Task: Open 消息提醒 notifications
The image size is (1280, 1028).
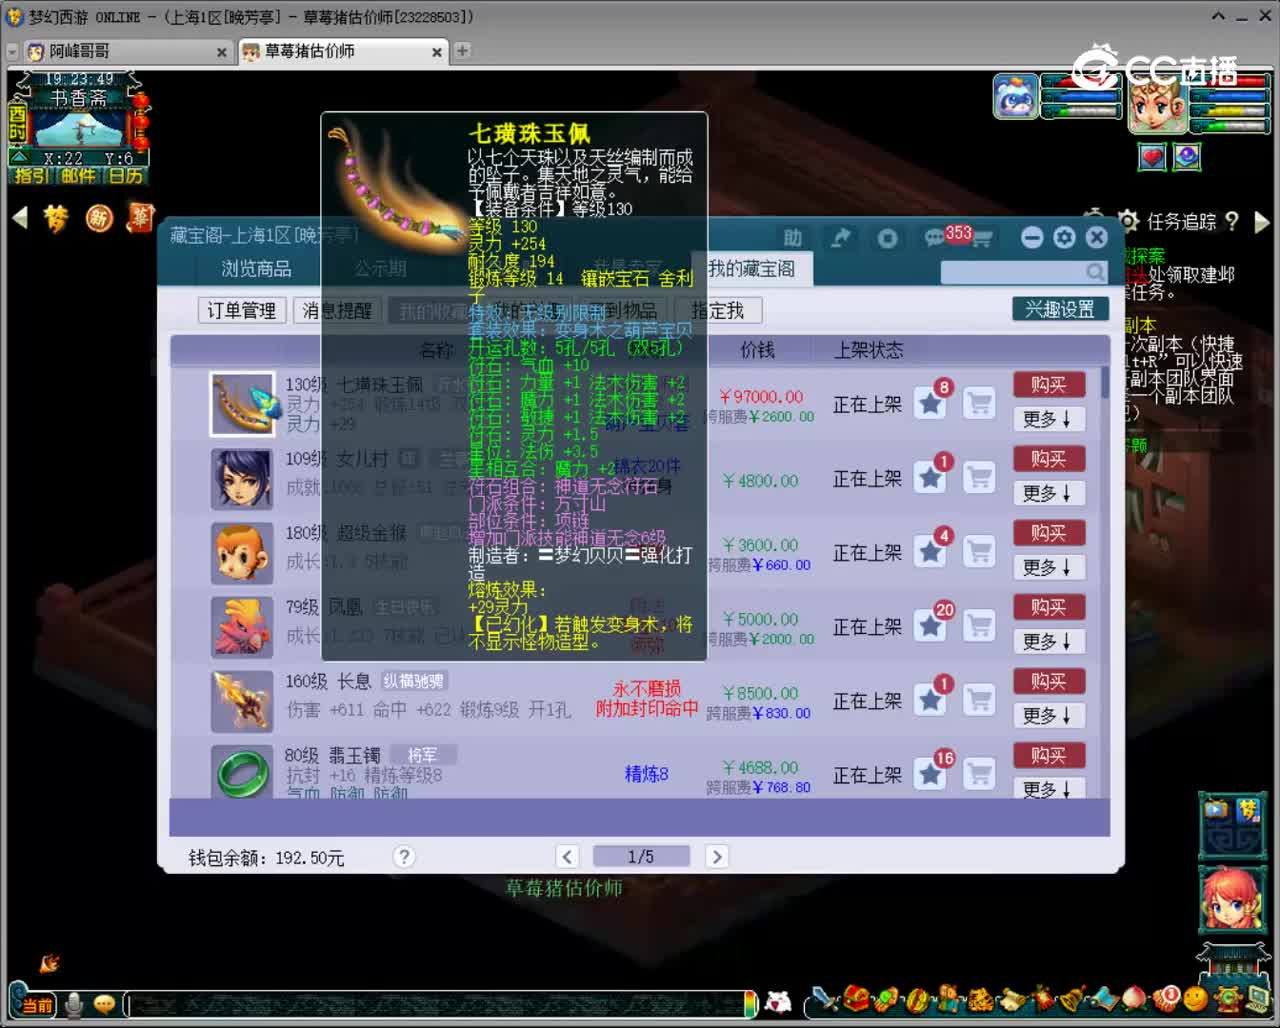Action: click(337, 310)
